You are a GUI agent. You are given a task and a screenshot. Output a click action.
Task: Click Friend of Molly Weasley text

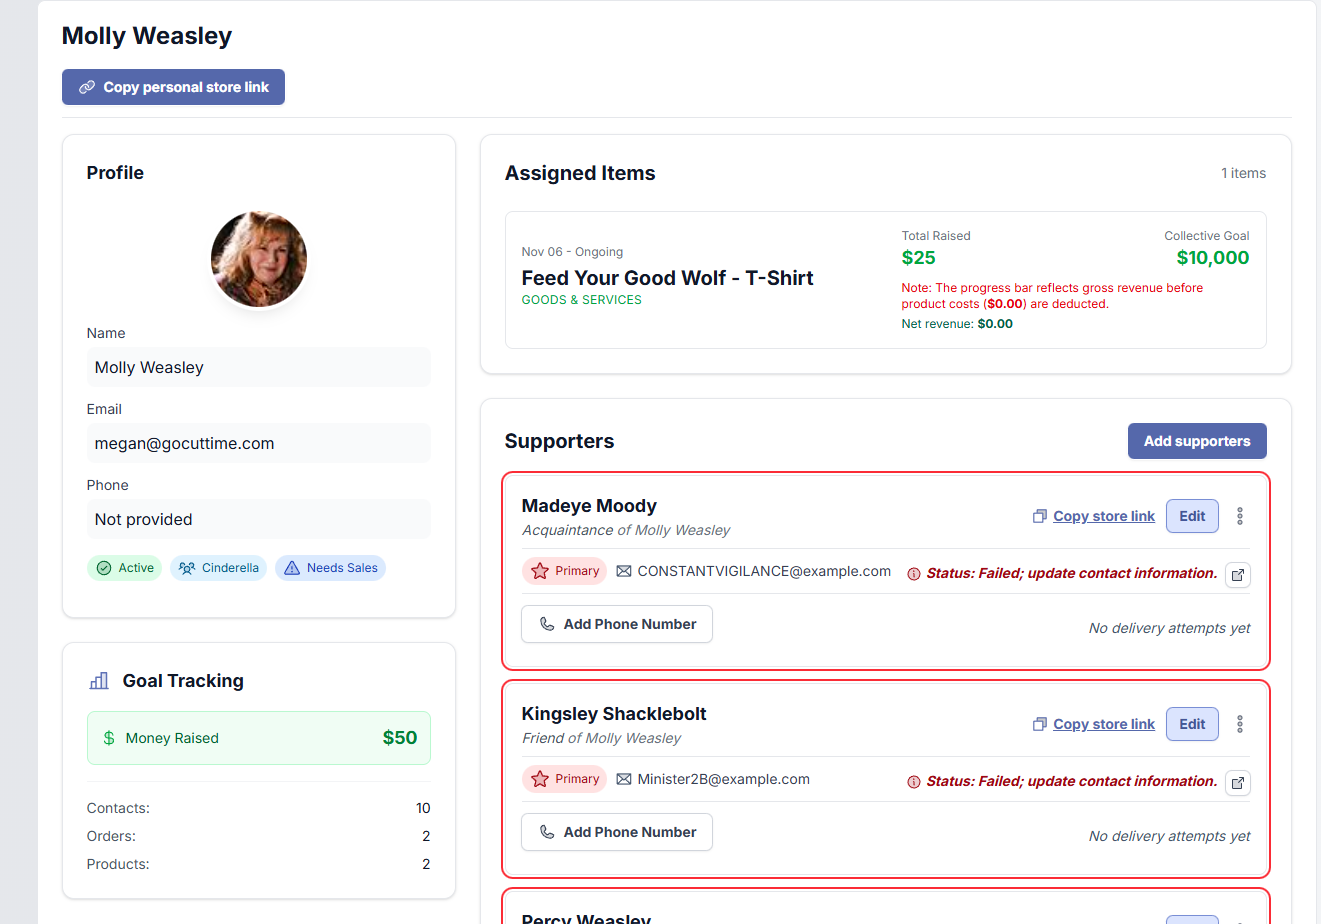pos(601,738)
